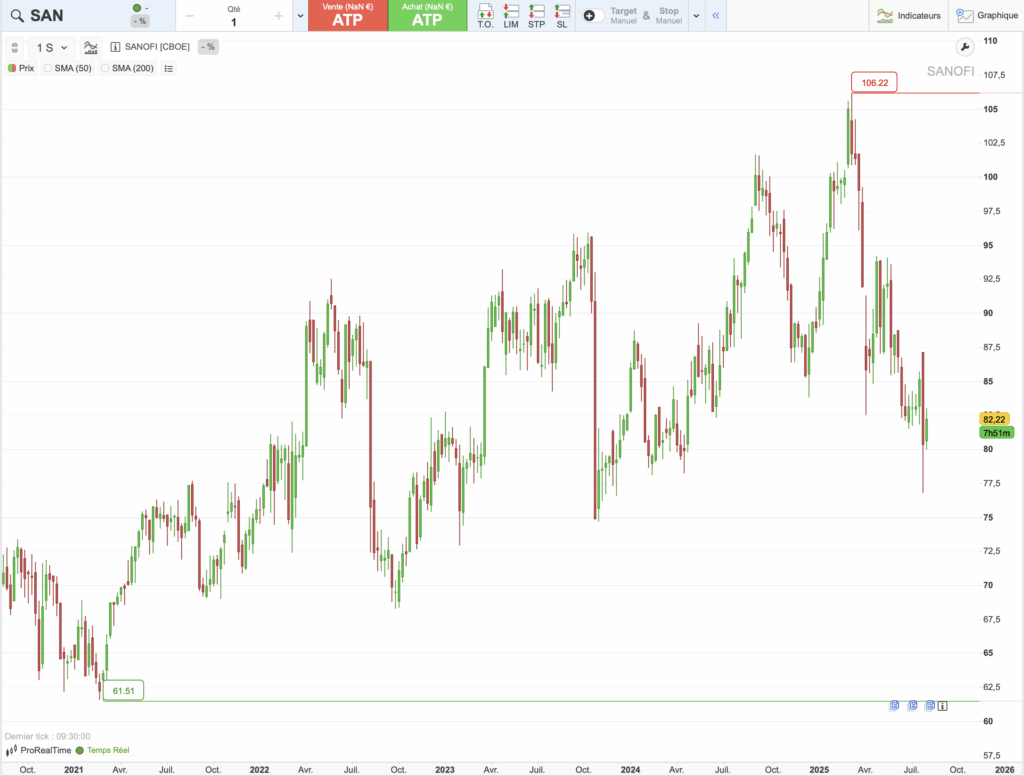Image resolution: width=1024 pixels, height=776 pixels.
Task: Click the info icon near bottom right of chart
Action: tap(941, 706)
